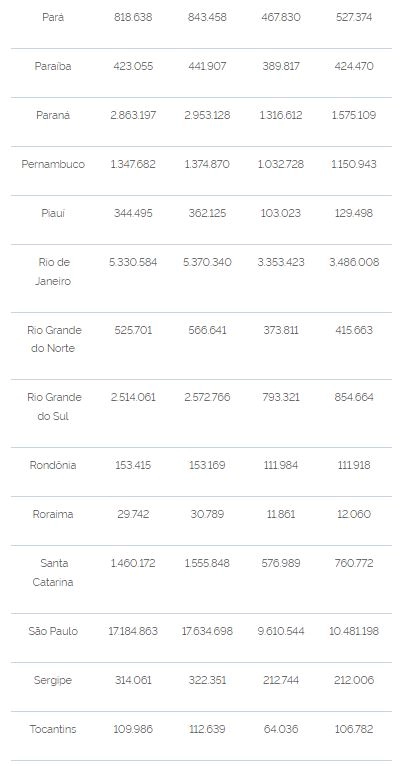This screenshot has width=407, height=766.
Task: Select the São Paulo row label
Action: 53,631
